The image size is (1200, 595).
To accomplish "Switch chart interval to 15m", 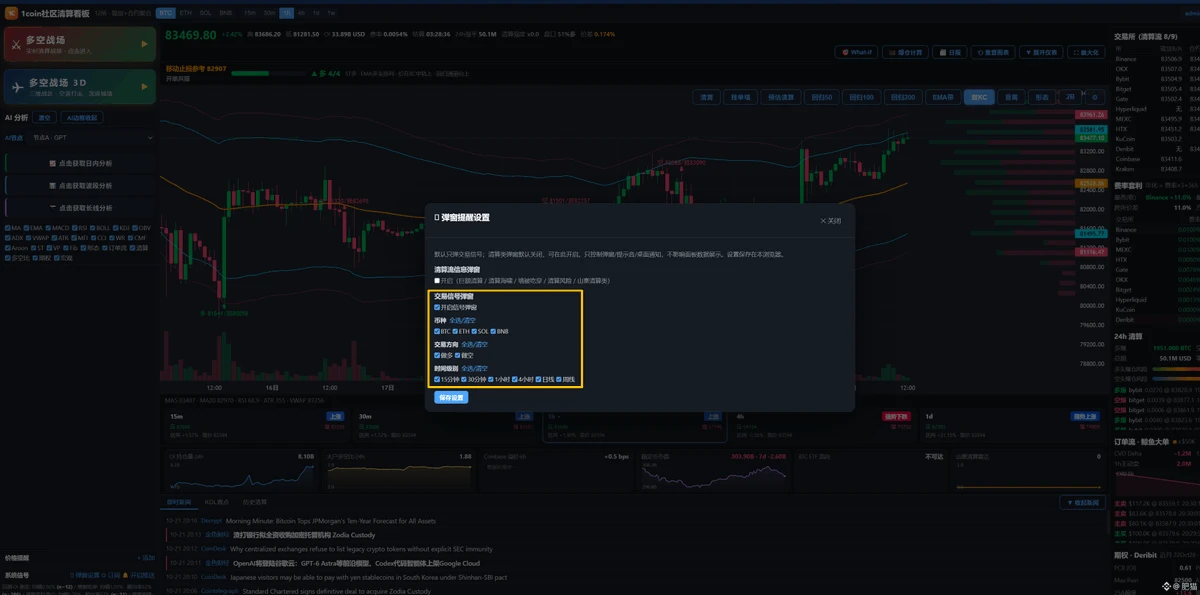I will pyautogui.click(x=250, y=13).
